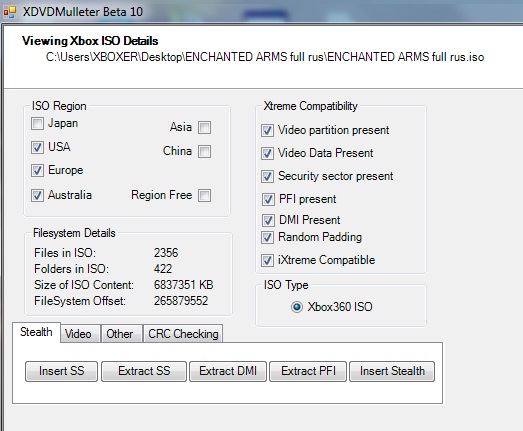The image size is (523, 431).
Task: Open the CRC Checking tab
Action: pos(183,334)
